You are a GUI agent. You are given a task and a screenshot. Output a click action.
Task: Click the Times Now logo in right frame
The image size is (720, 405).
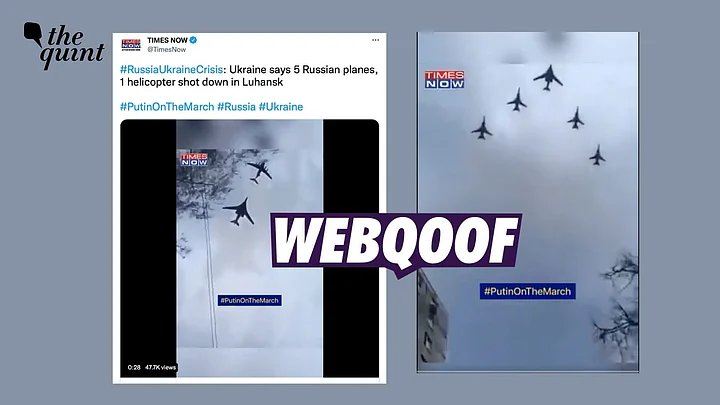[444, 79]
